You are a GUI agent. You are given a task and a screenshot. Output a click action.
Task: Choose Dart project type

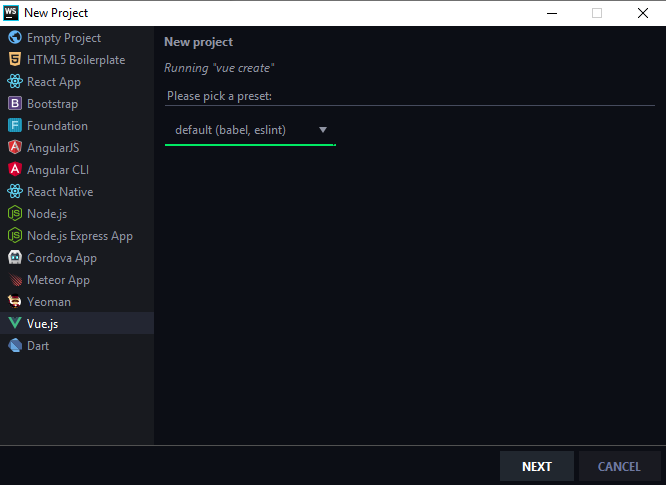point(77,345)
